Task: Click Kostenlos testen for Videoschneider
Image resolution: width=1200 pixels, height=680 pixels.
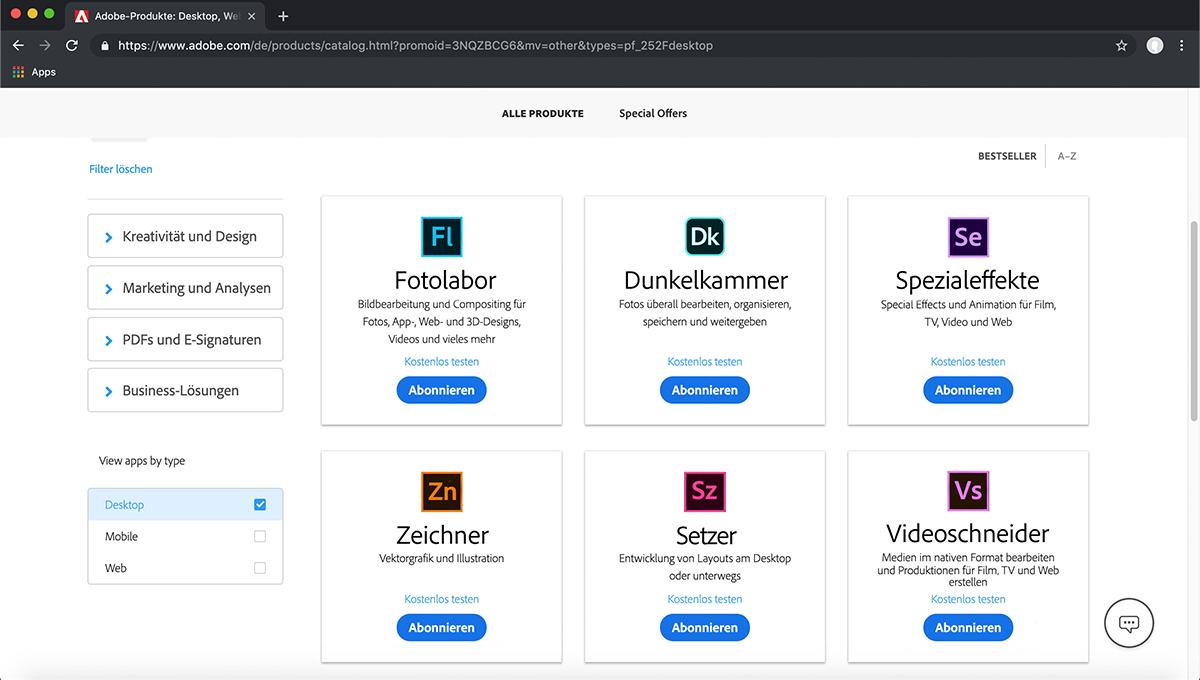Action: [x=968, y=599]
